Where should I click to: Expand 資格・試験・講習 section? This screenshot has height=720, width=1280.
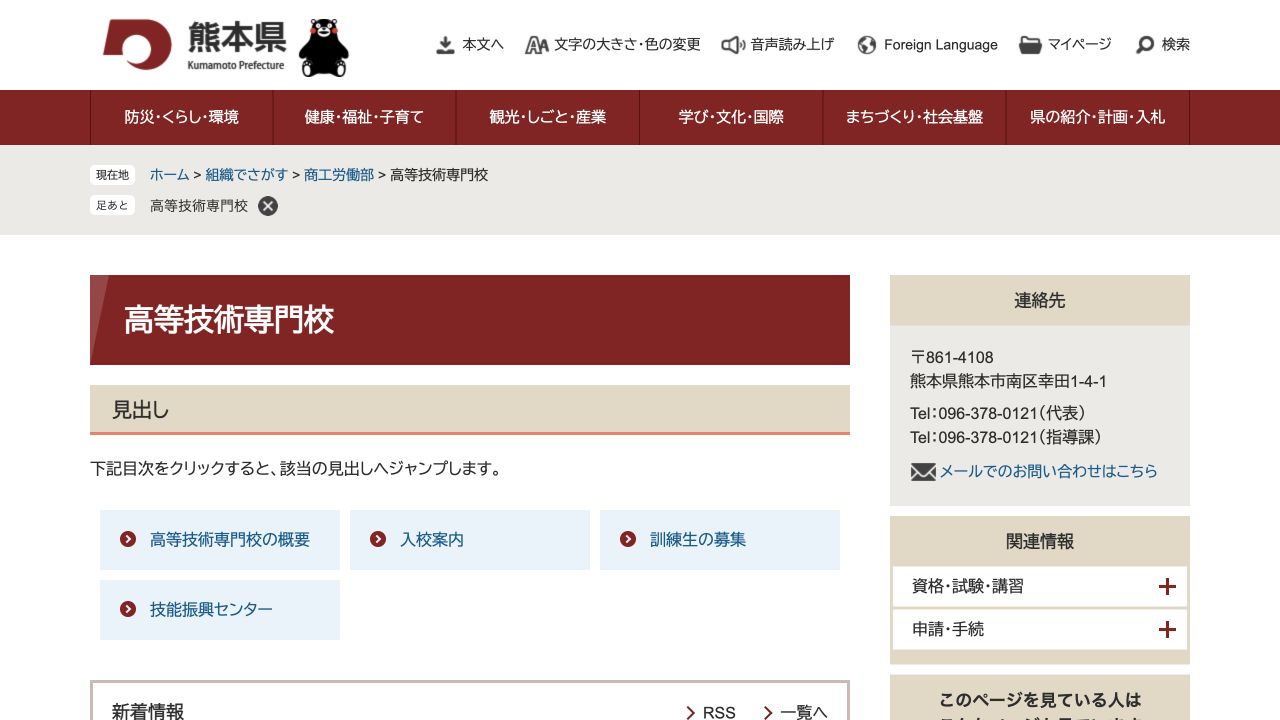(x=1040, y=587)
